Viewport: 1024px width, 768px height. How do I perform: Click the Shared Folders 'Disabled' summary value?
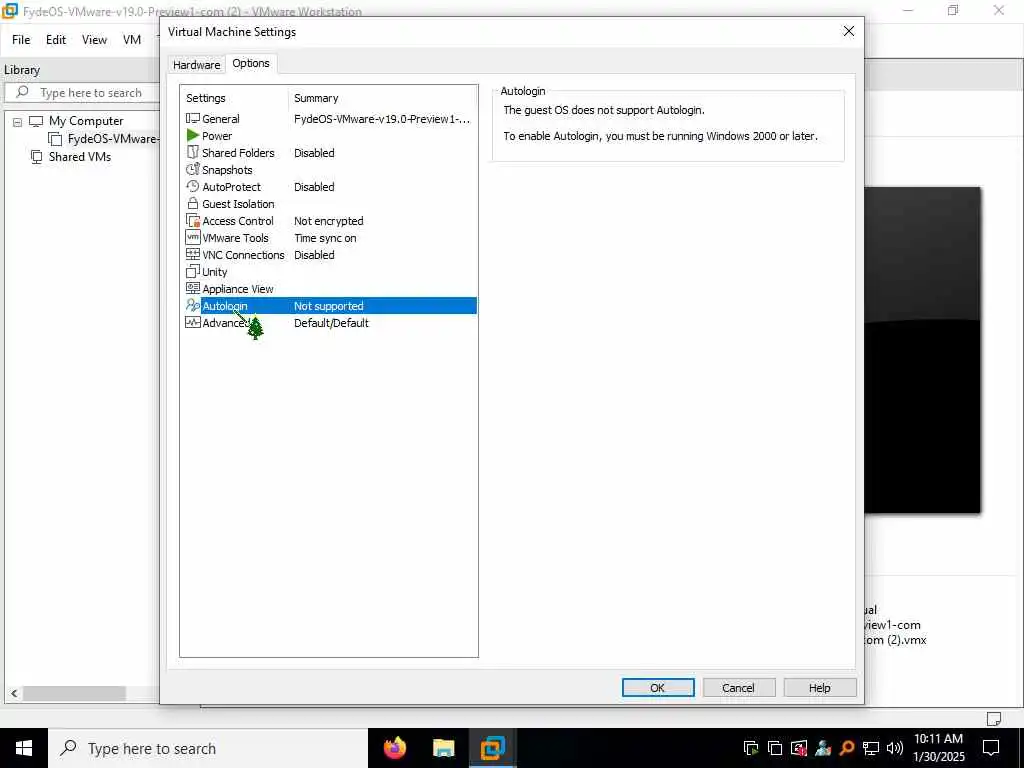pos(314,153)
